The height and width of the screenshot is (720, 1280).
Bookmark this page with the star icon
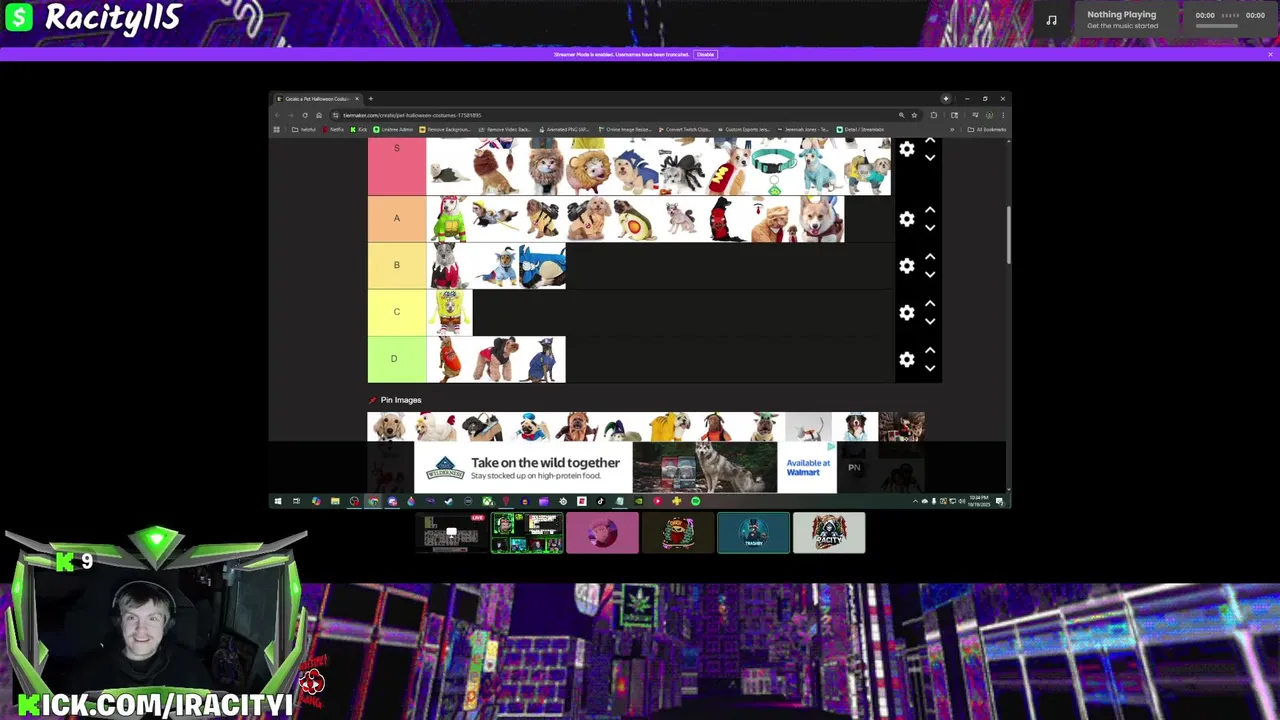(914, 115)
